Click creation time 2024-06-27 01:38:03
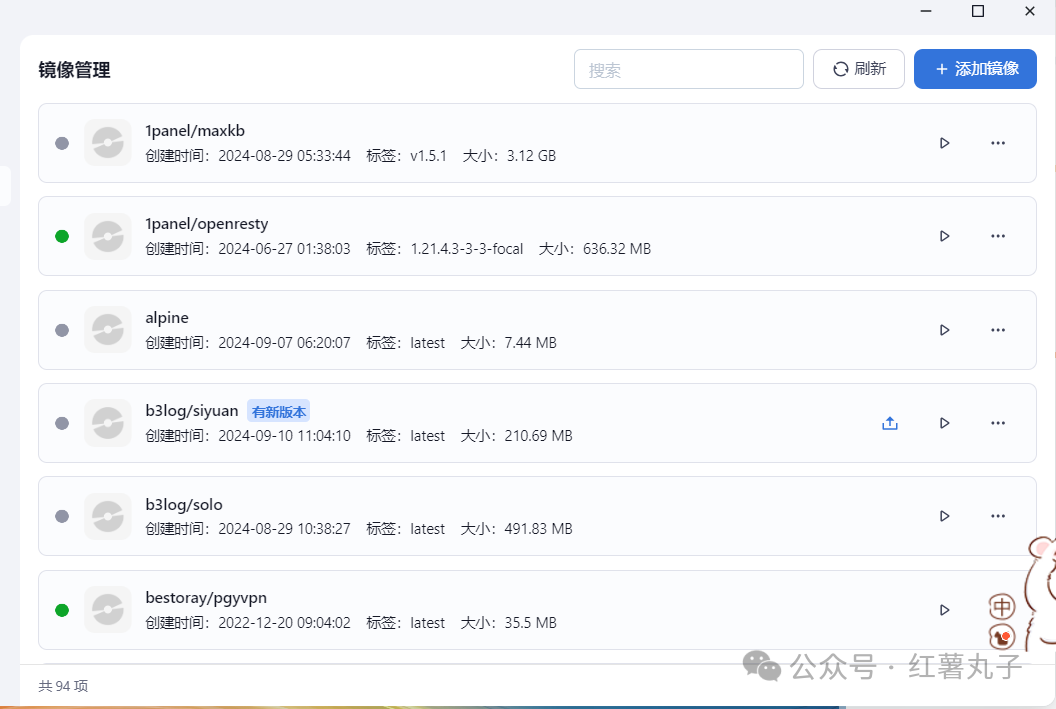The height and width of the screenshot is (709, 1056). point(284,248)
